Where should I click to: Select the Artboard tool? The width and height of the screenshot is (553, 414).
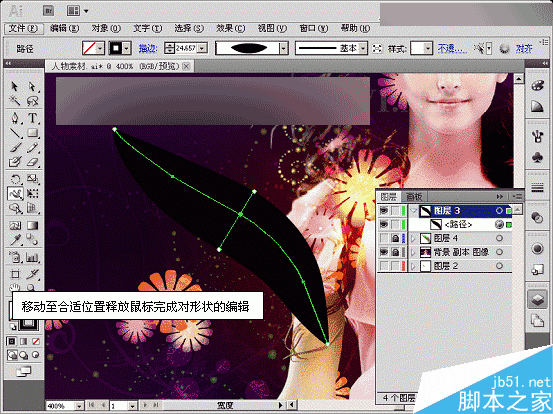[x=15, y=274]
